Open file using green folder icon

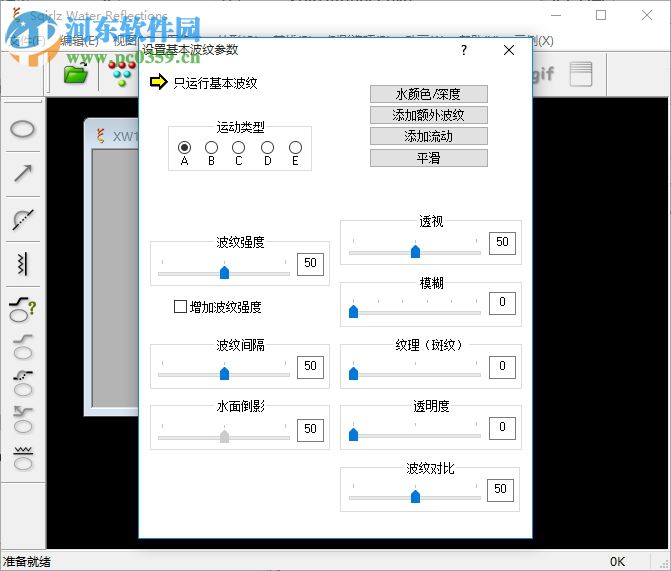point(76,73)
